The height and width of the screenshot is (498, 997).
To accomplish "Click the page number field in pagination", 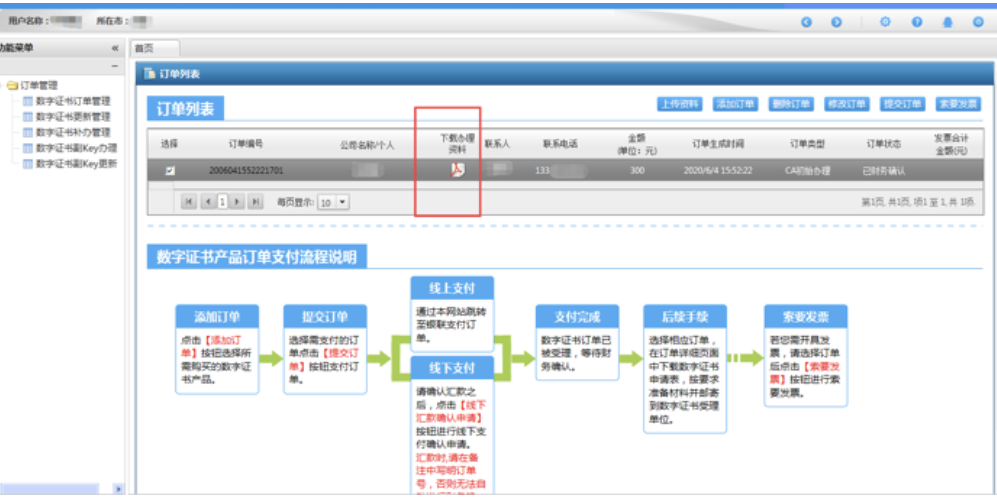I will pyautogui.click(x=222, y=202).
